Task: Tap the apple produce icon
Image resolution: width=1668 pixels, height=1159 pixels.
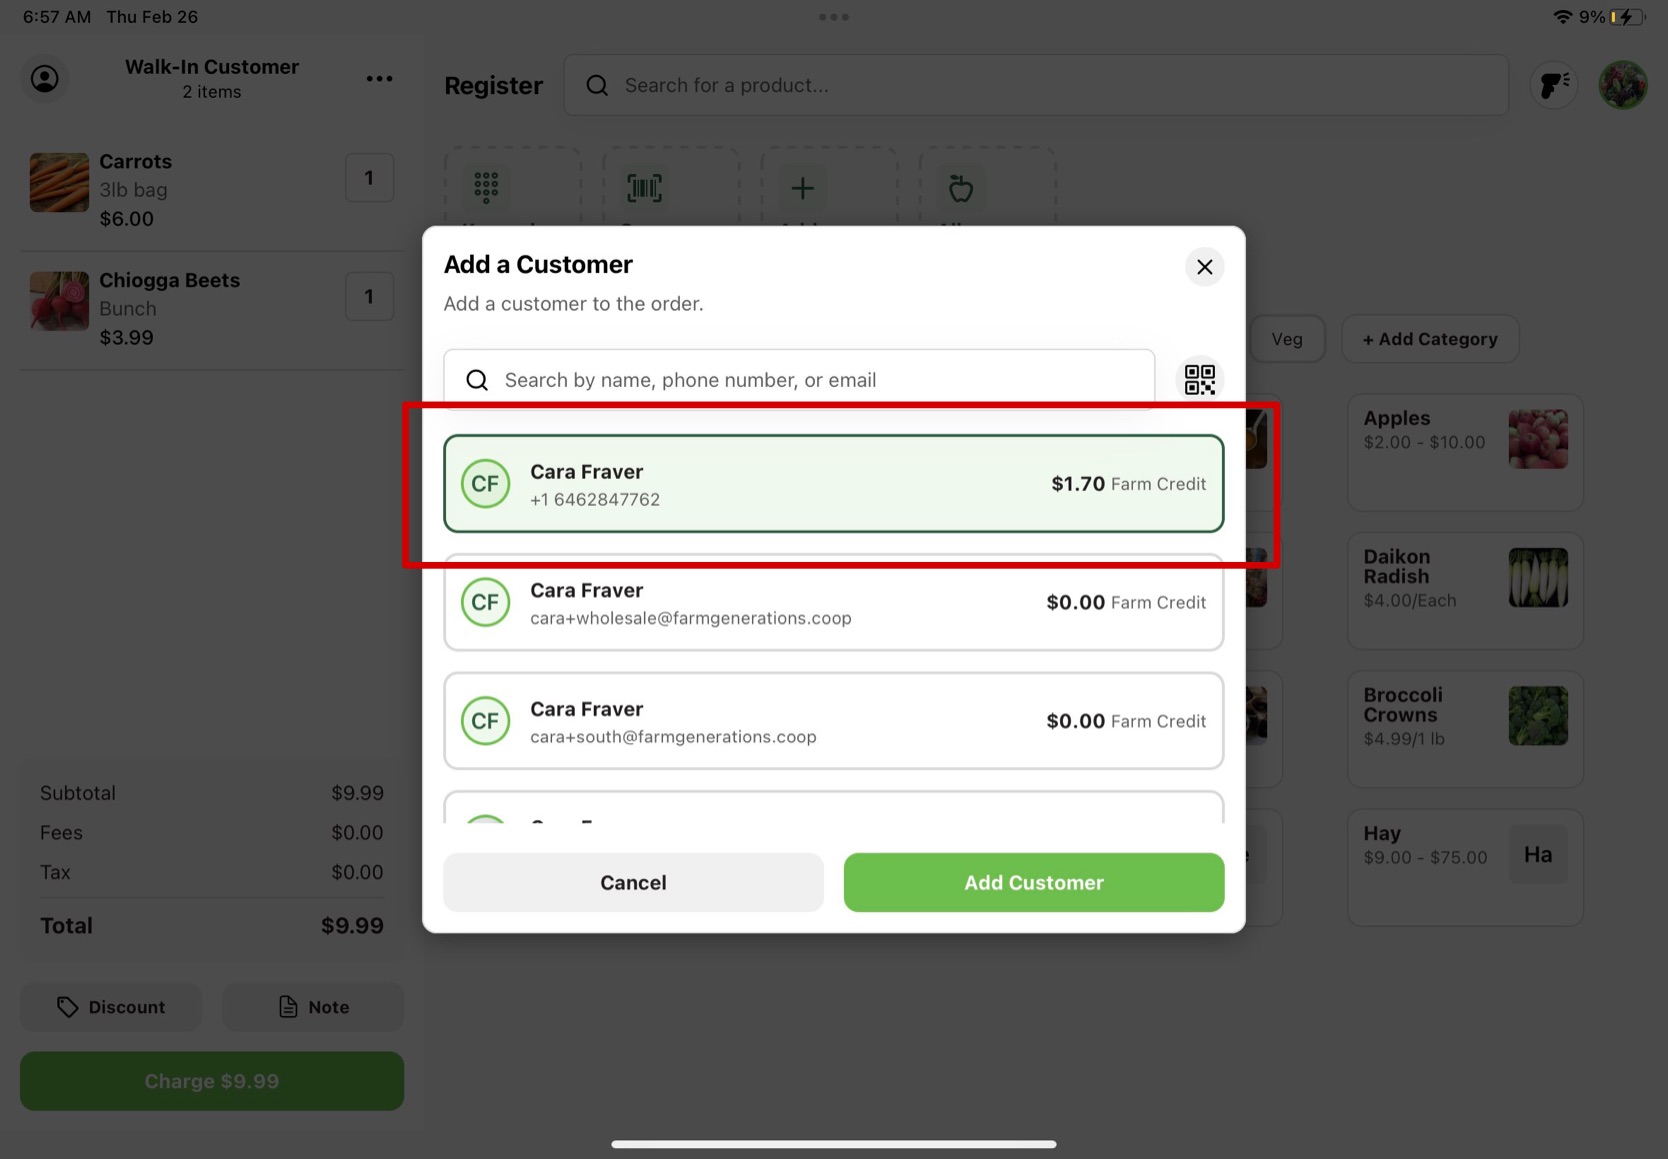Action: [x=960, y=188]
